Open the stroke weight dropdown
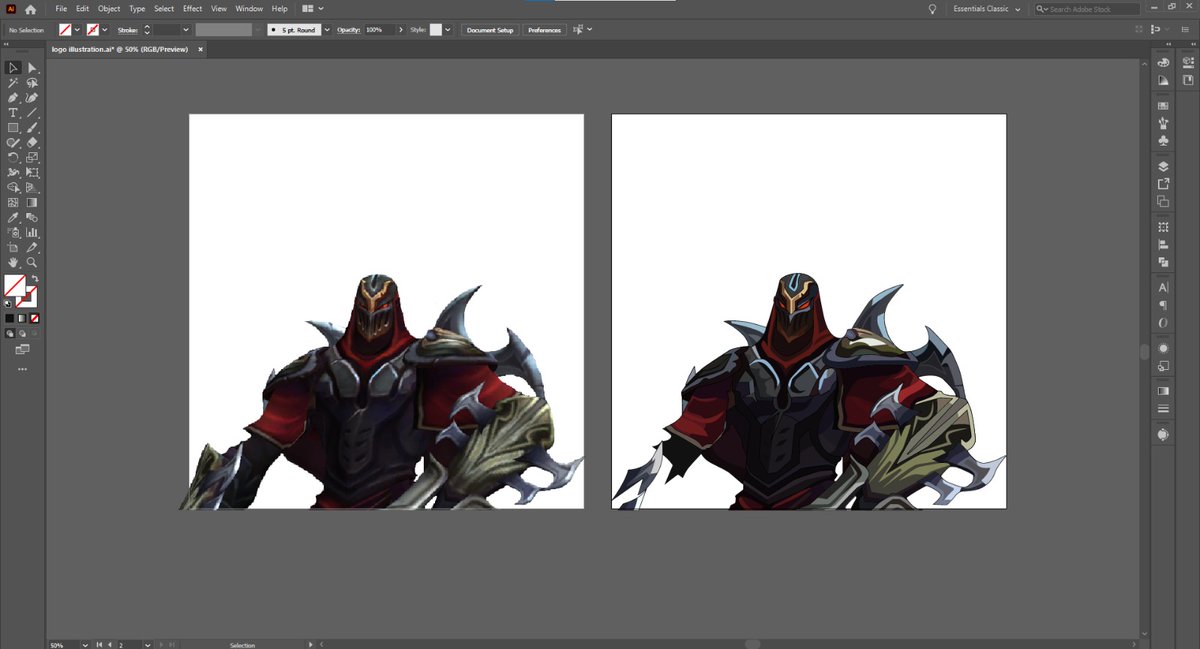The image size is (1200, 649). (186, 30)
